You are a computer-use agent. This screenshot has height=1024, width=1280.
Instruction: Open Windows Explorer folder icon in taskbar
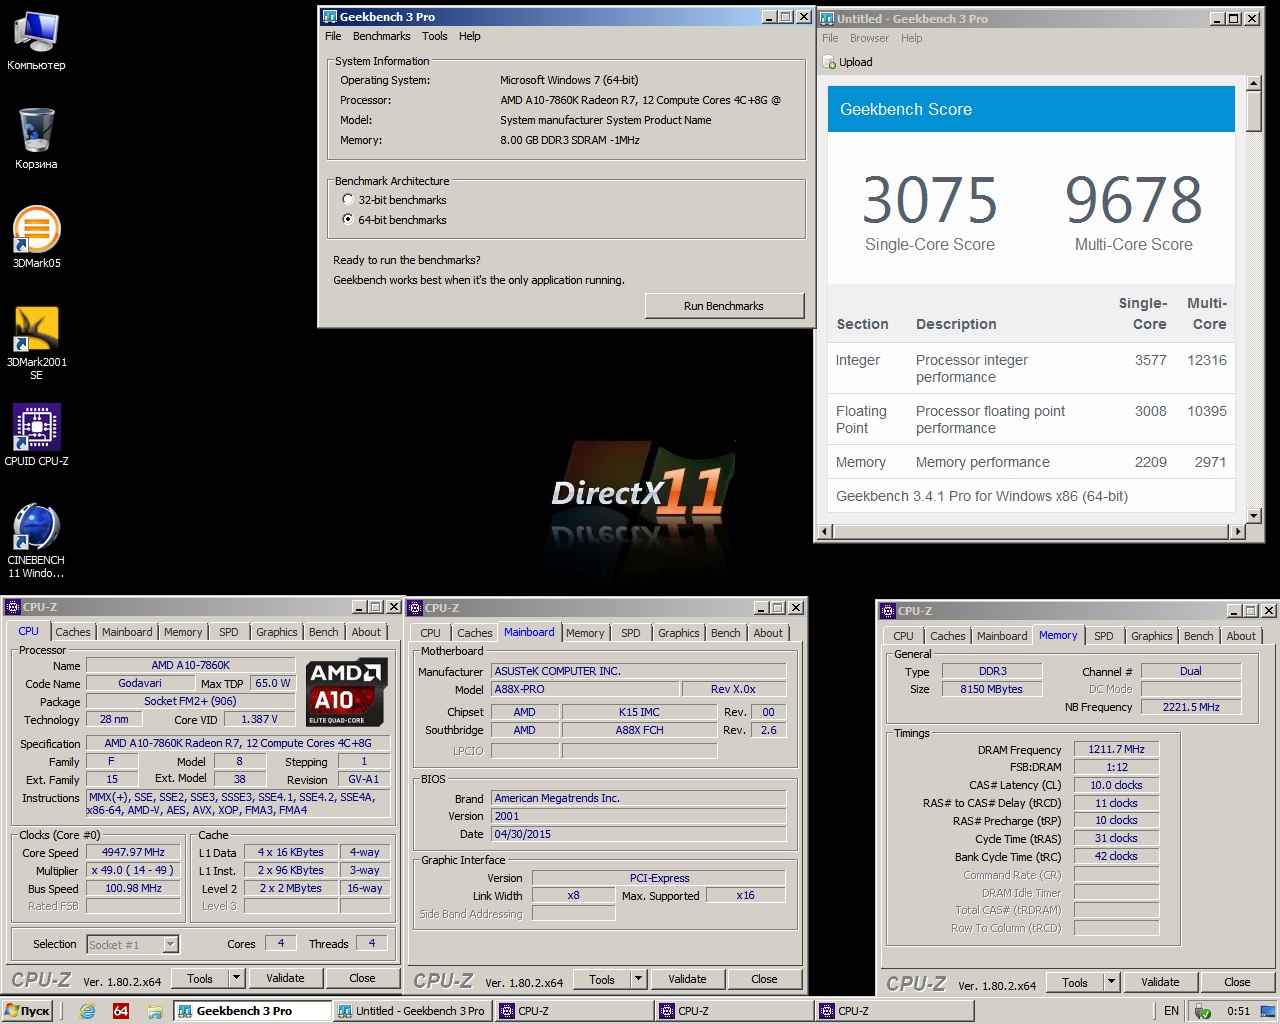coord(155,1011)
